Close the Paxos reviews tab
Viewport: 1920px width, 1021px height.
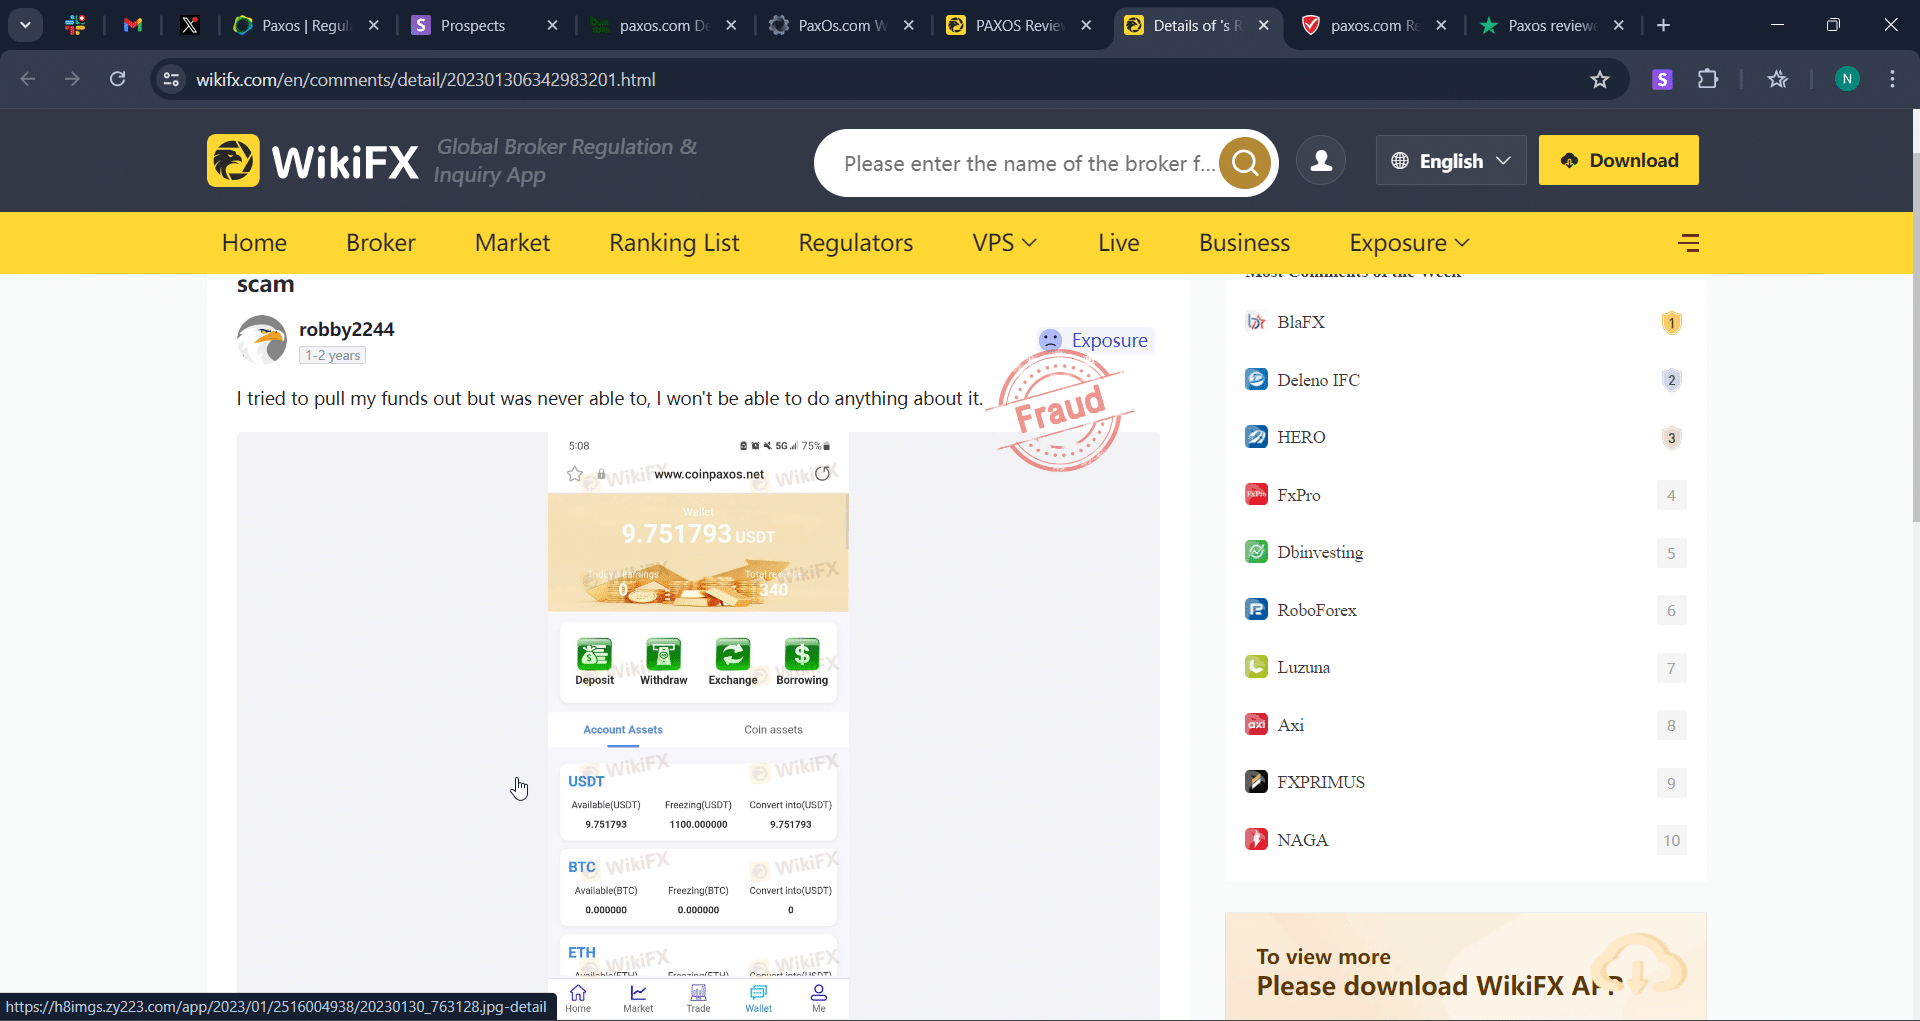click(1619, 26)
